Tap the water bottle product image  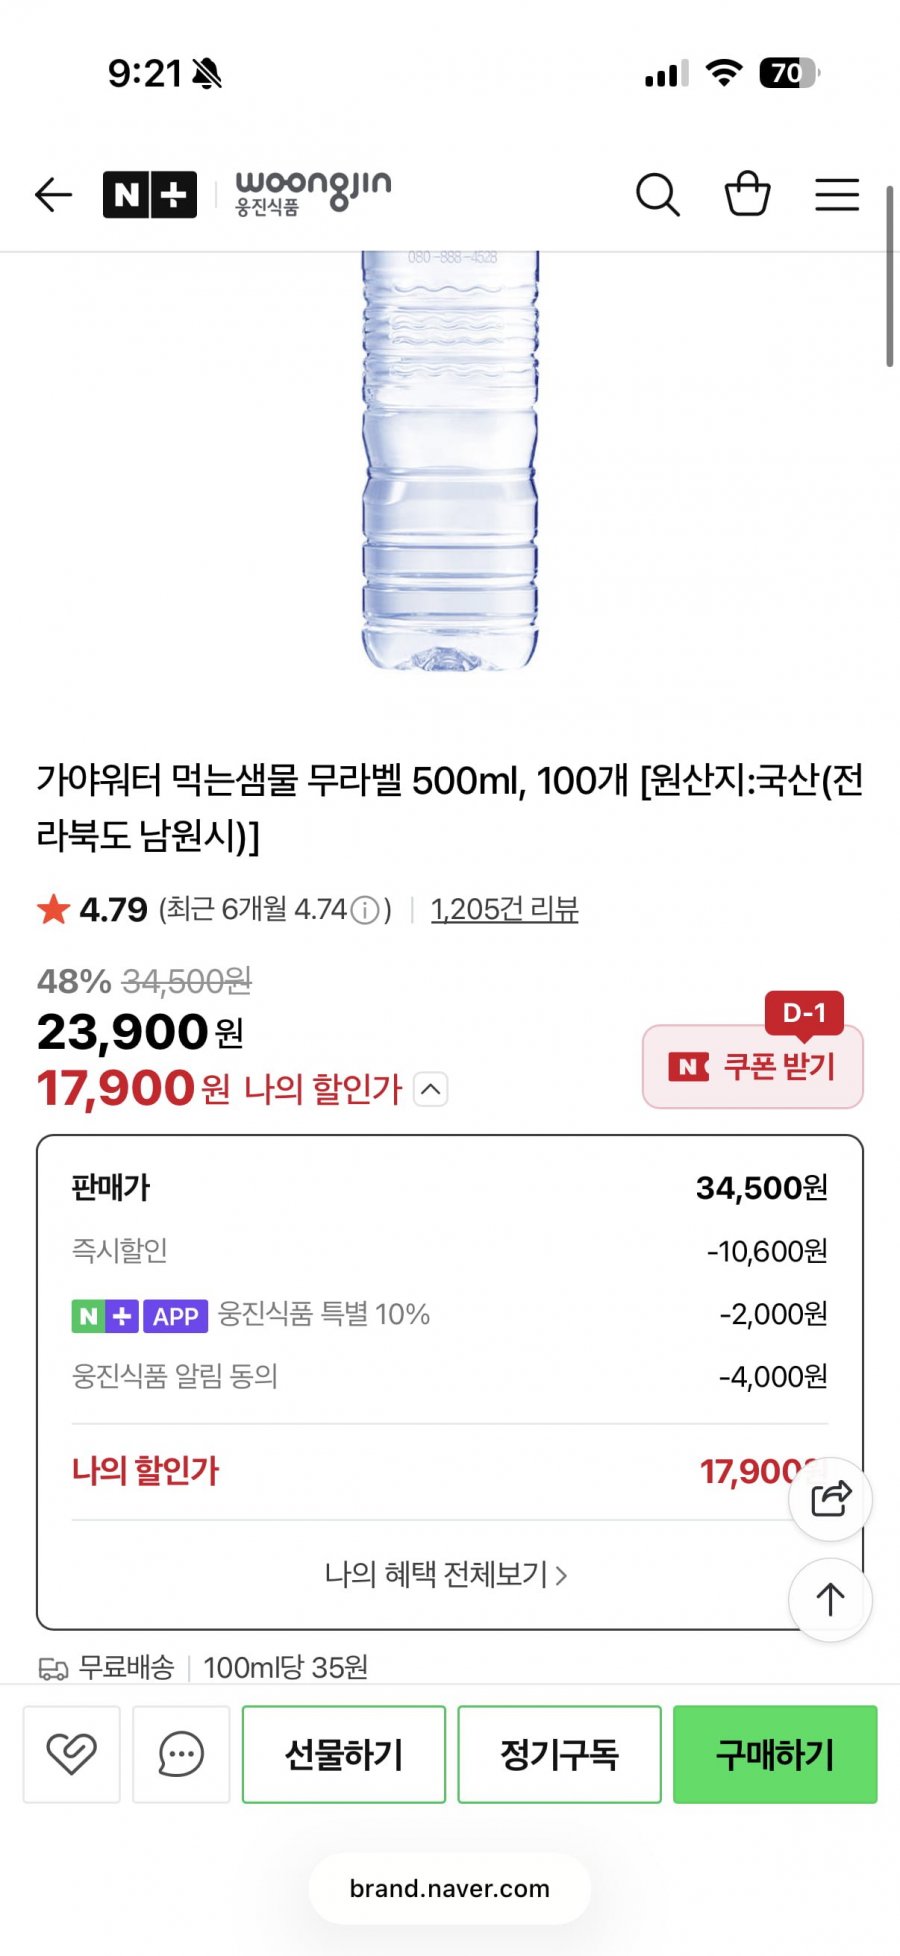click(x=450, y=460)
